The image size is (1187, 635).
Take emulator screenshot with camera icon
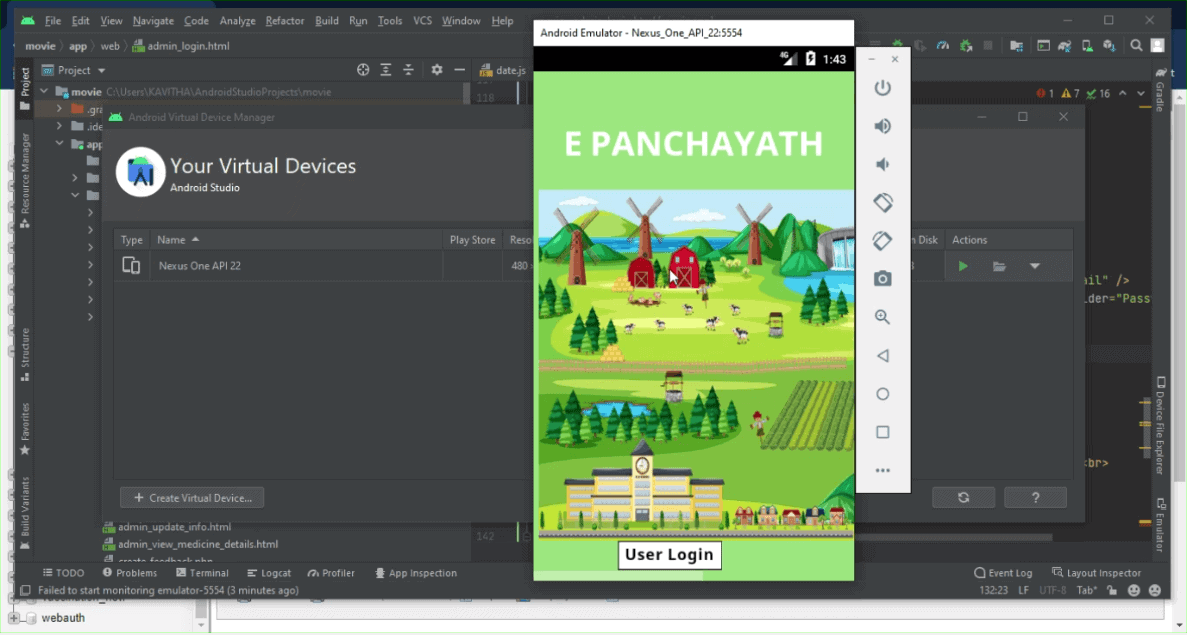point(882,279)
